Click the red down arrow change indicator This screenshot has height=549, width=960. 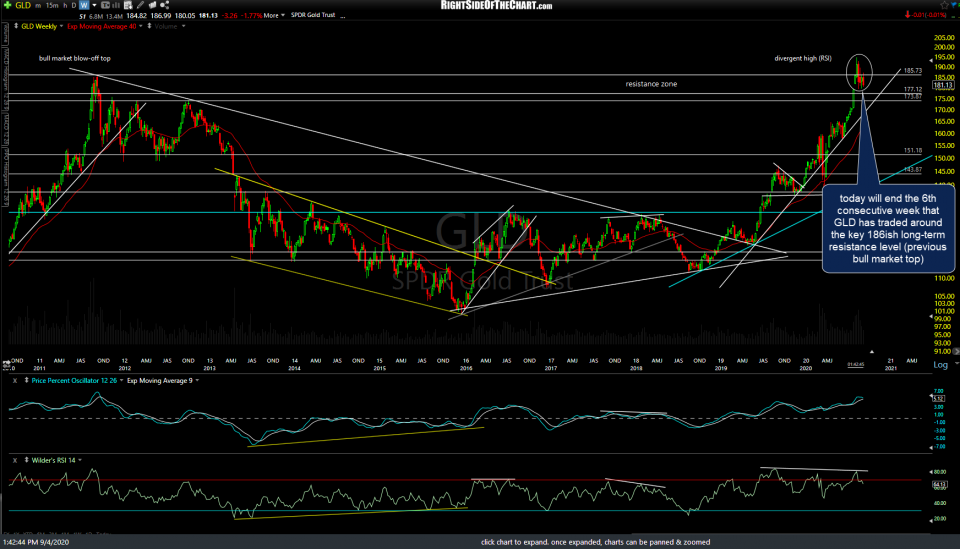click(x=908, y=15)
